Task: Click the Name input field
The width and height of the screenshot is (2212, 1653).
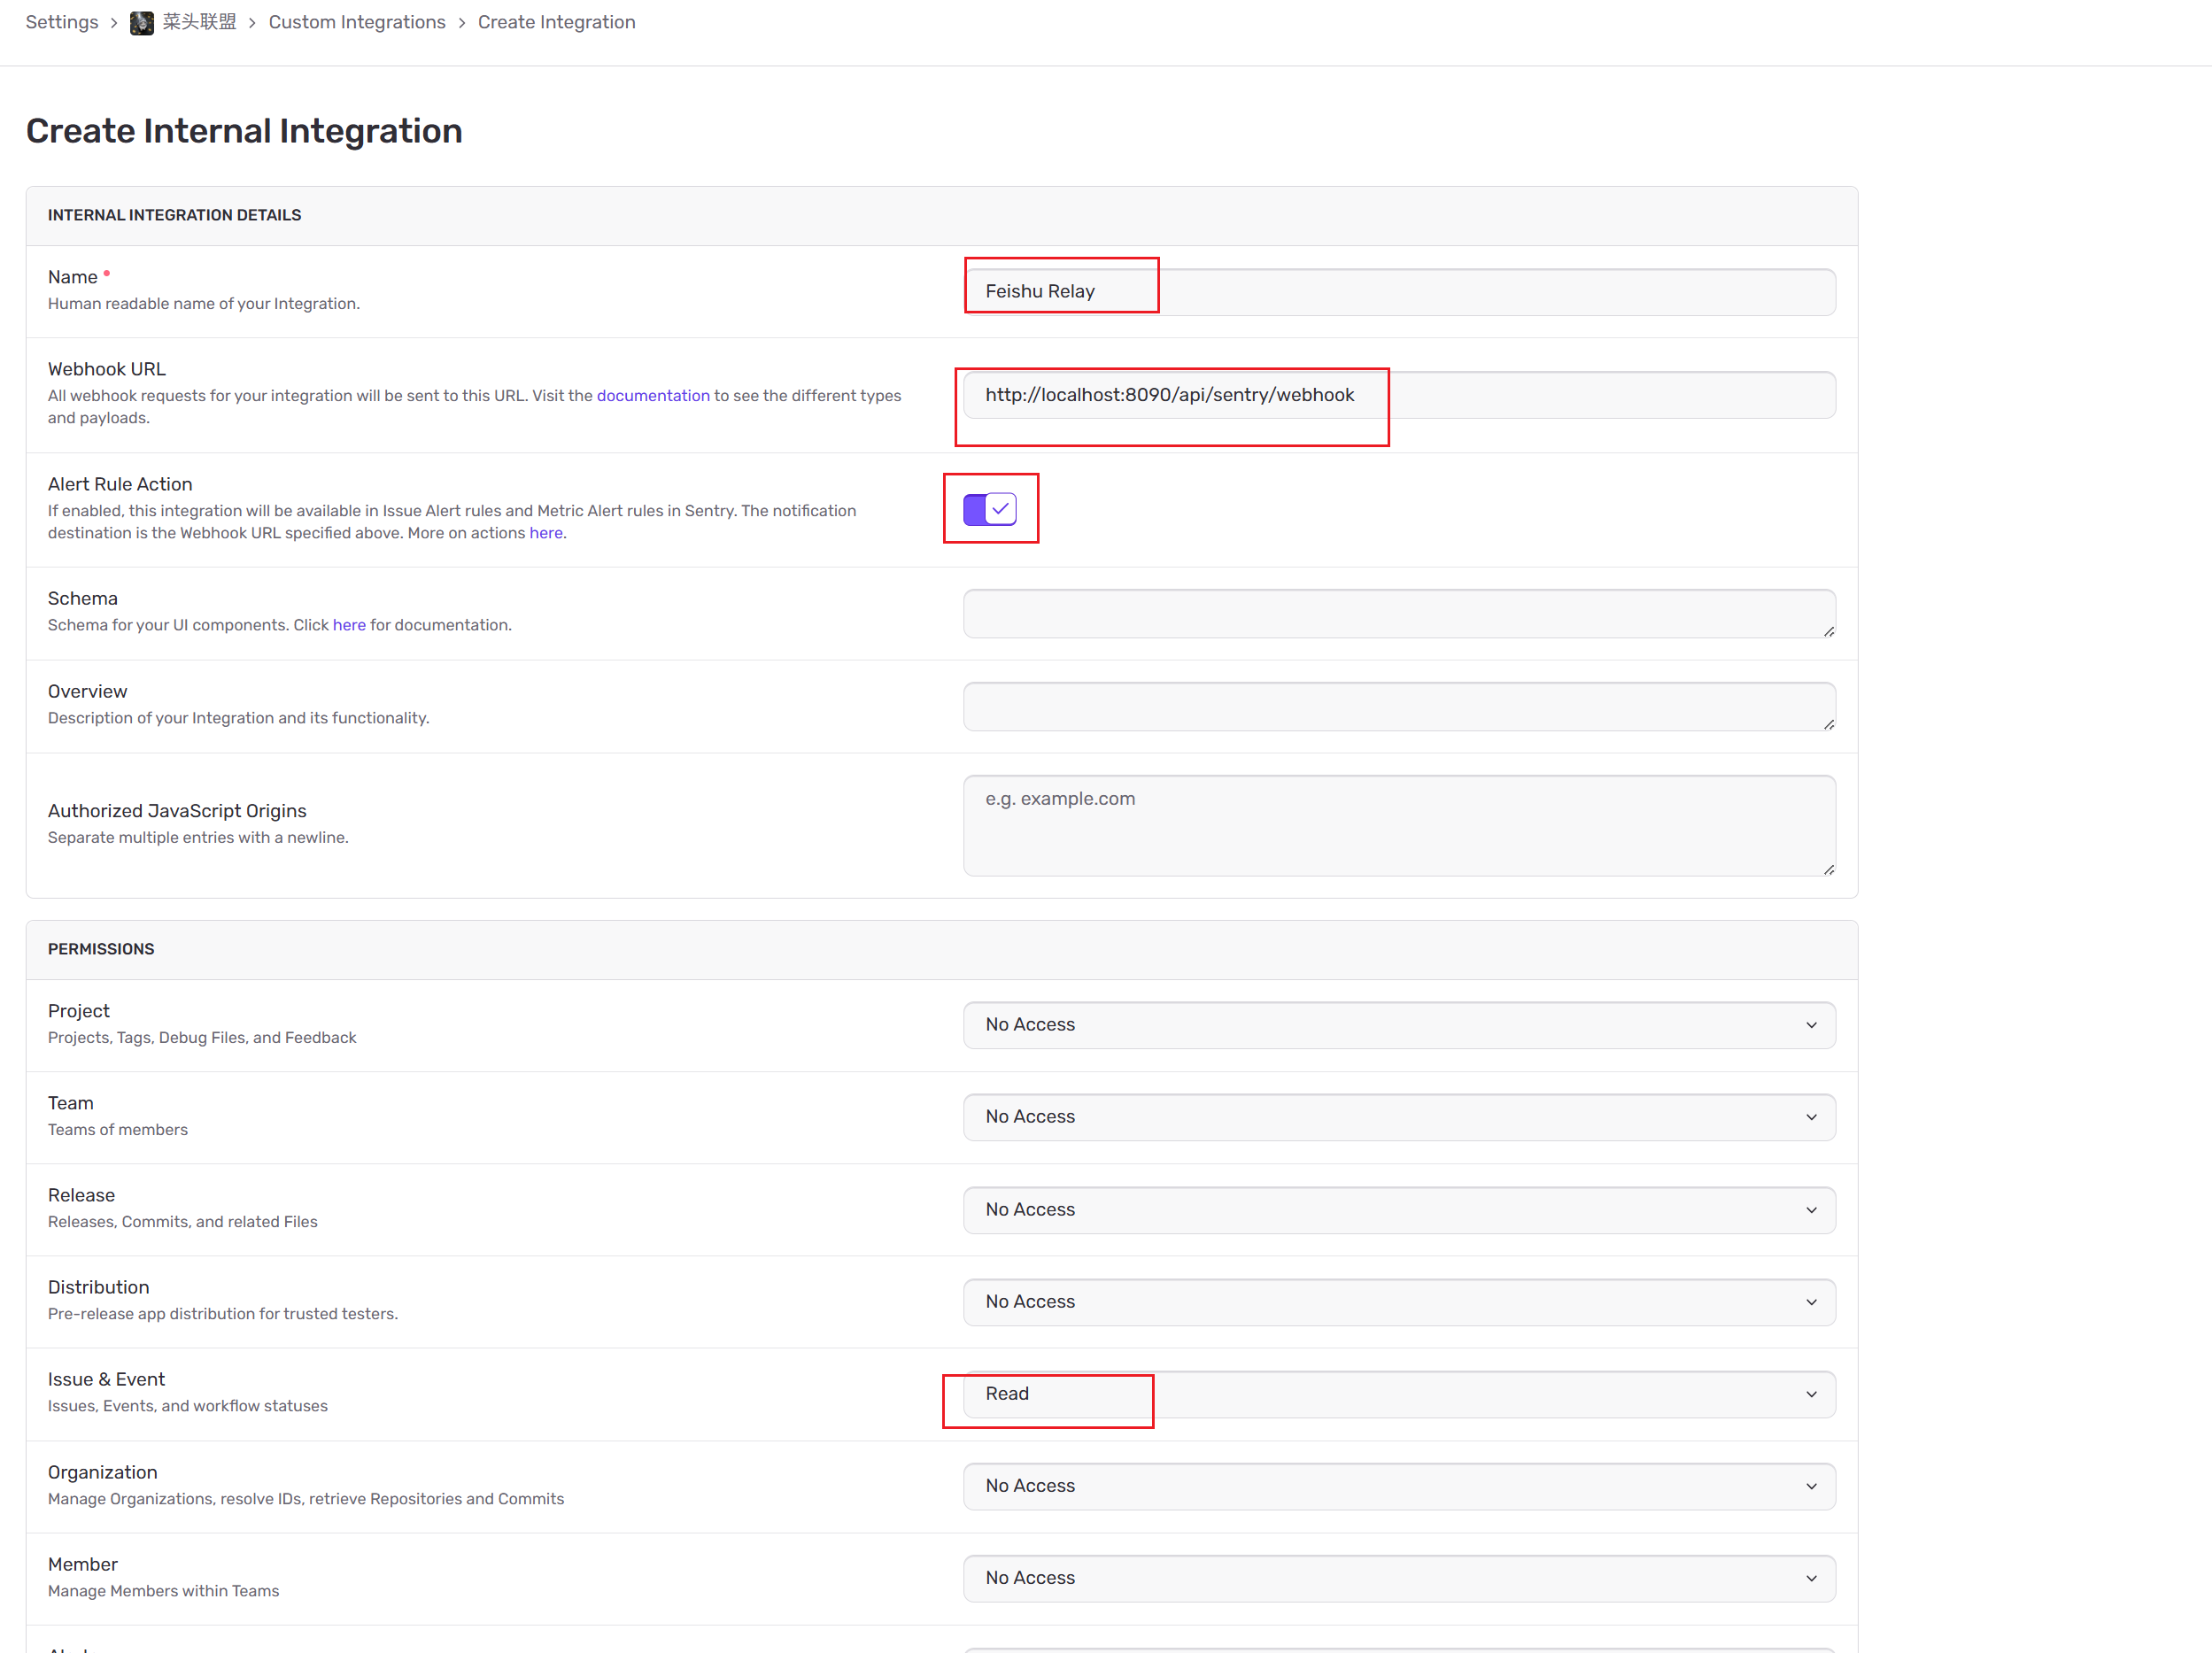Action: 1398,292
